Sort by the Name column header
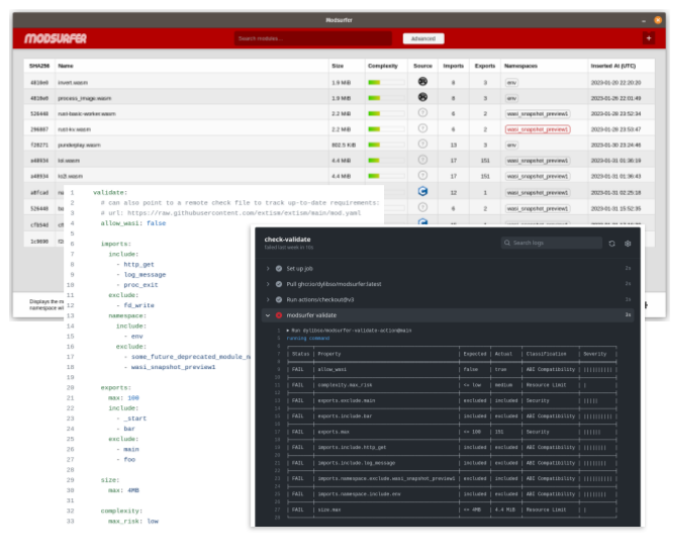 pos(65,66)
